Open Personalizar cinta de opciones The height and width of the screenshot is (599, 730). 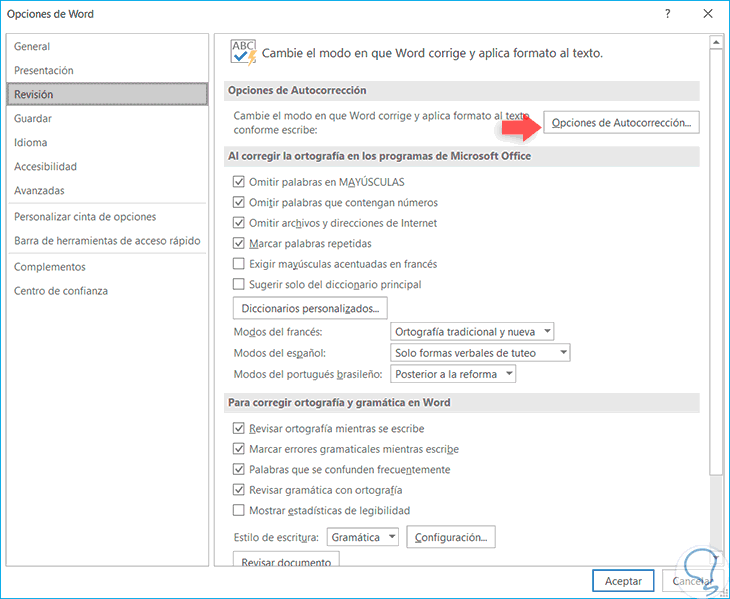[x=85, y=216]
